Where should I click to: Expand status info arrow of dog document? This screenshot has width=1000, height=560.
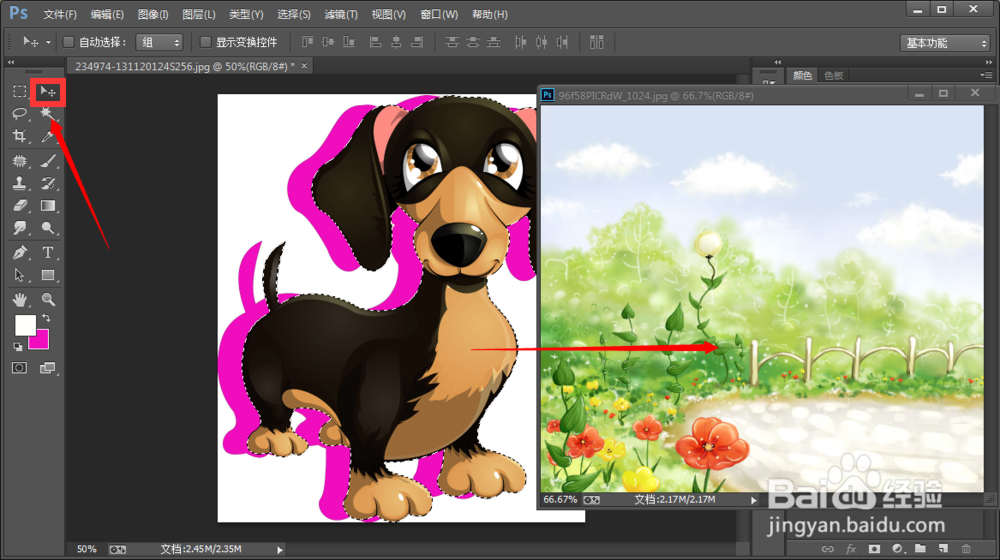click(279, 549)
